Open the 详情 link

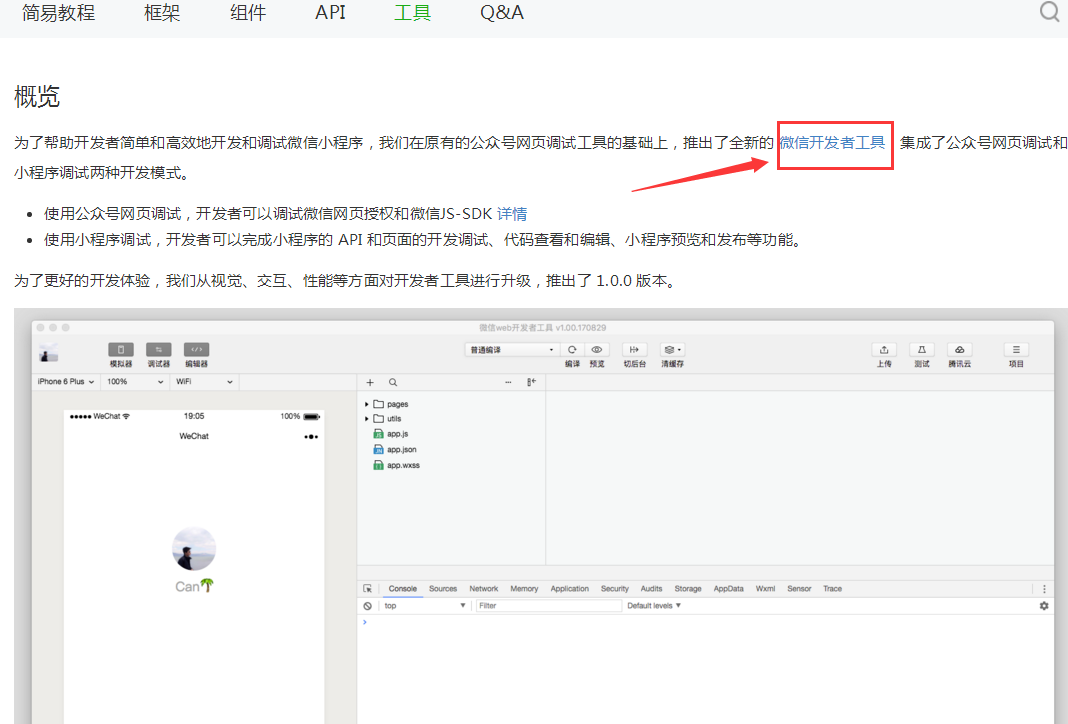(512, 214)
